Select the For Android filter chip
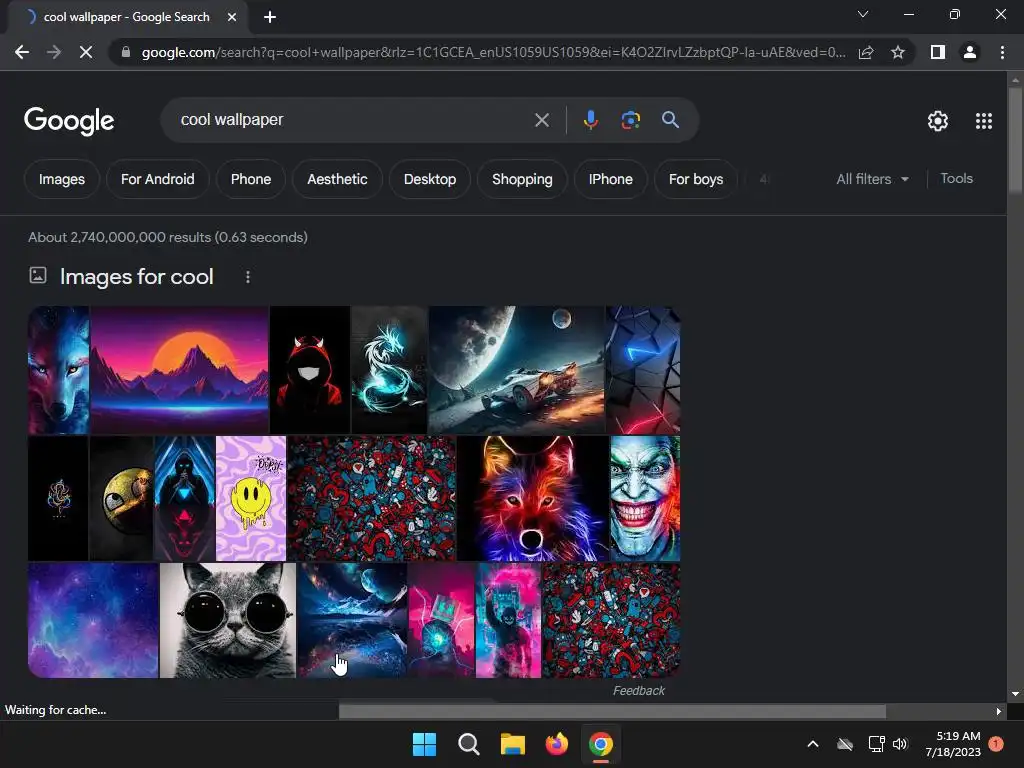This screenshot has width=1024, height=768. point(157,179)
